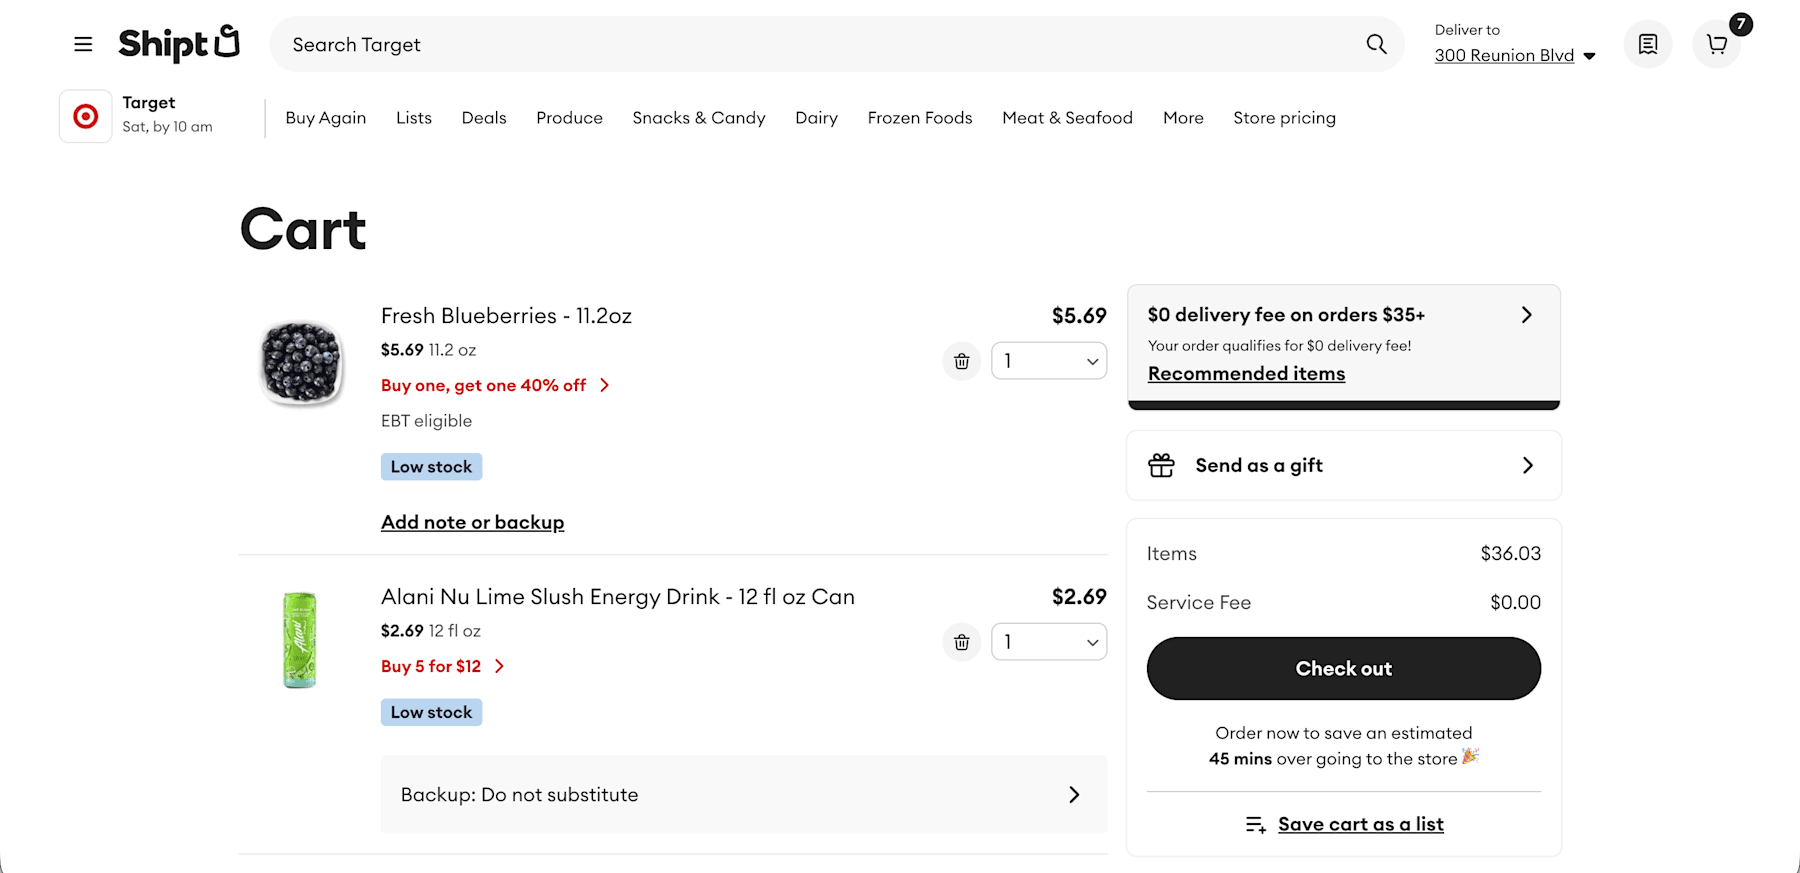Expand Backup: Do not substitute option
The height and width of the screenshot is (873, 1800).
coord(744,794)
